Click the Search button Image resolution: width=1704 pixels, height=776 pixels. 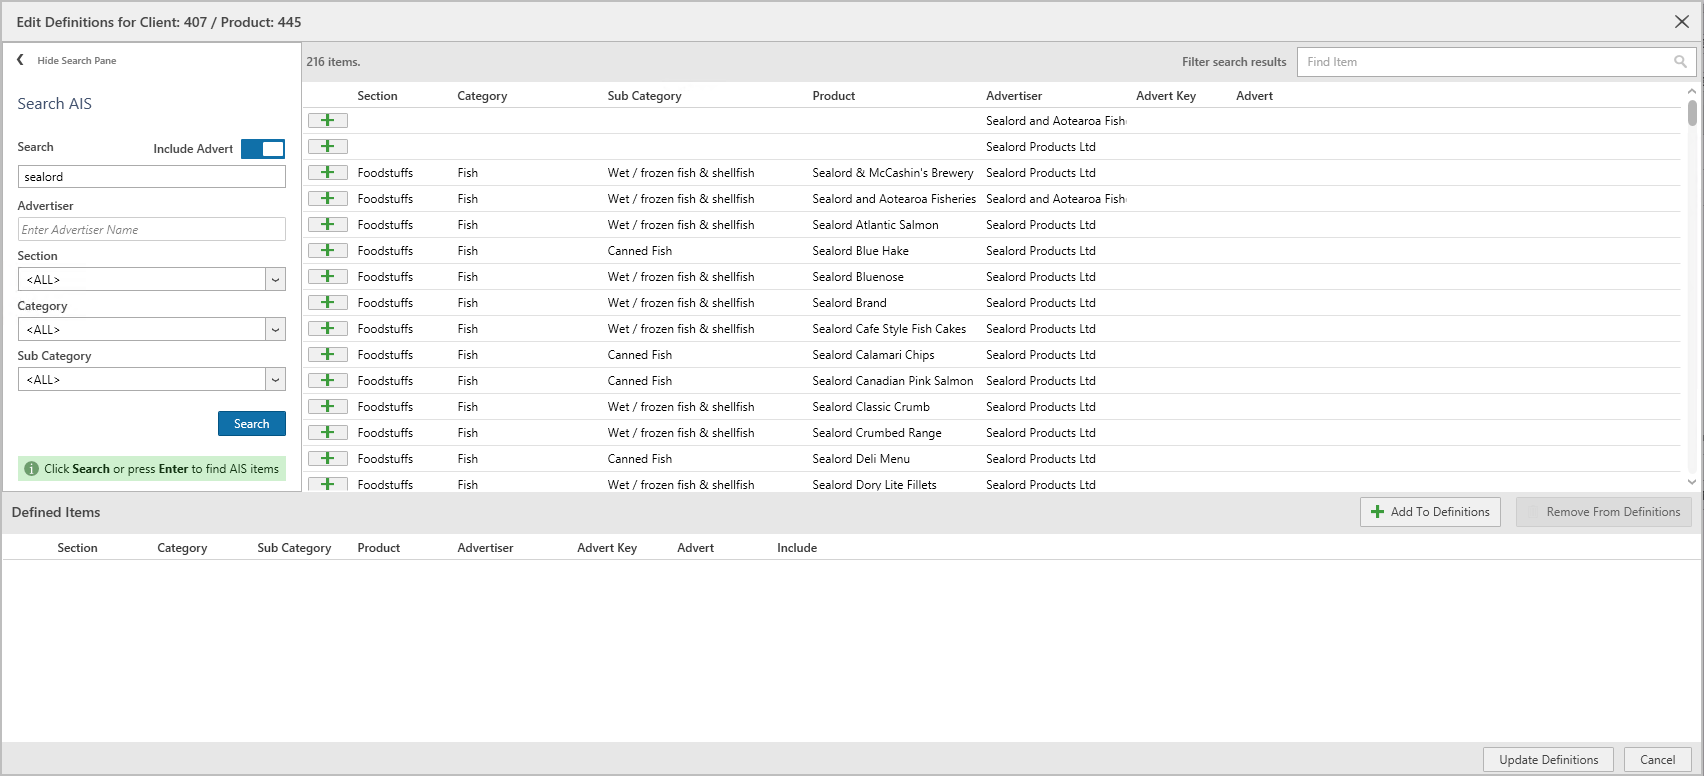coord(252,424)
